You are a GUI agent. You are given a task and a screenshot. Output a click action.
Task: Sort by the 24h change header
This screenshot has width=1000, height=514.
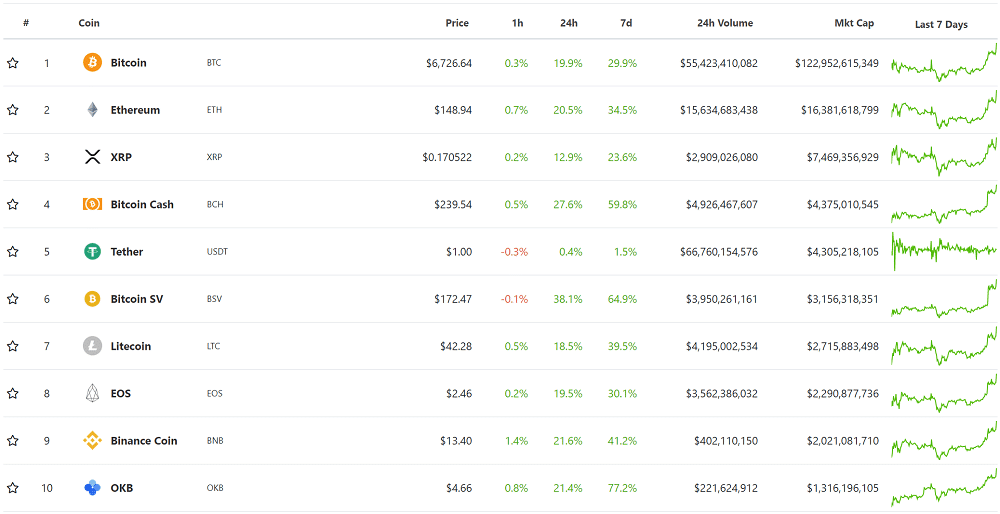(x=569, y=23)
